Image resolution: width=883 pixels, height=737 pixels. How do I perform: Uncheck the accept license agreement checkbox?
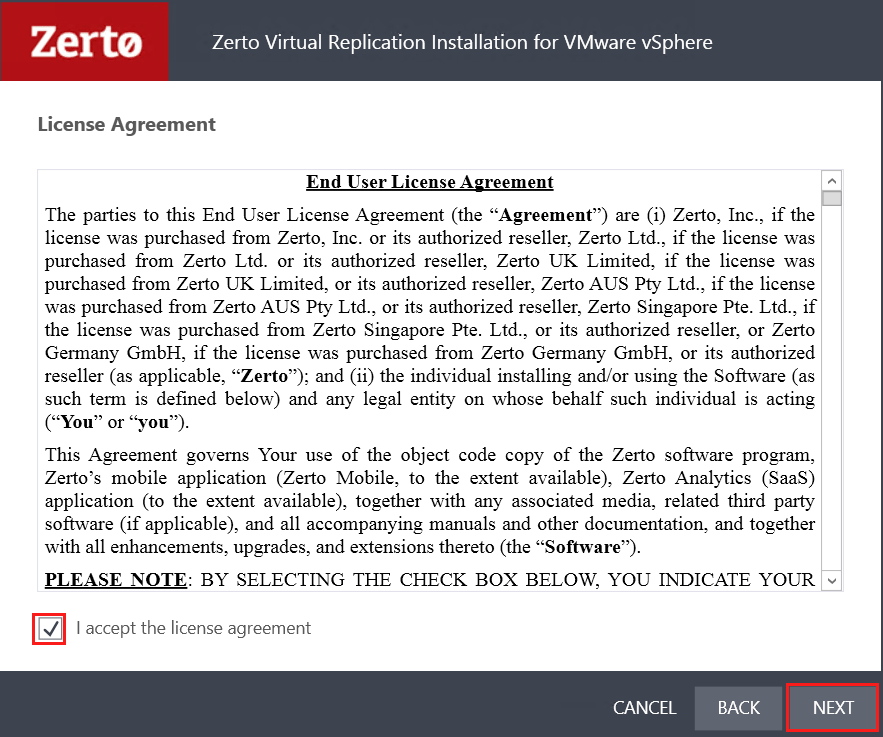click(50, 628)
